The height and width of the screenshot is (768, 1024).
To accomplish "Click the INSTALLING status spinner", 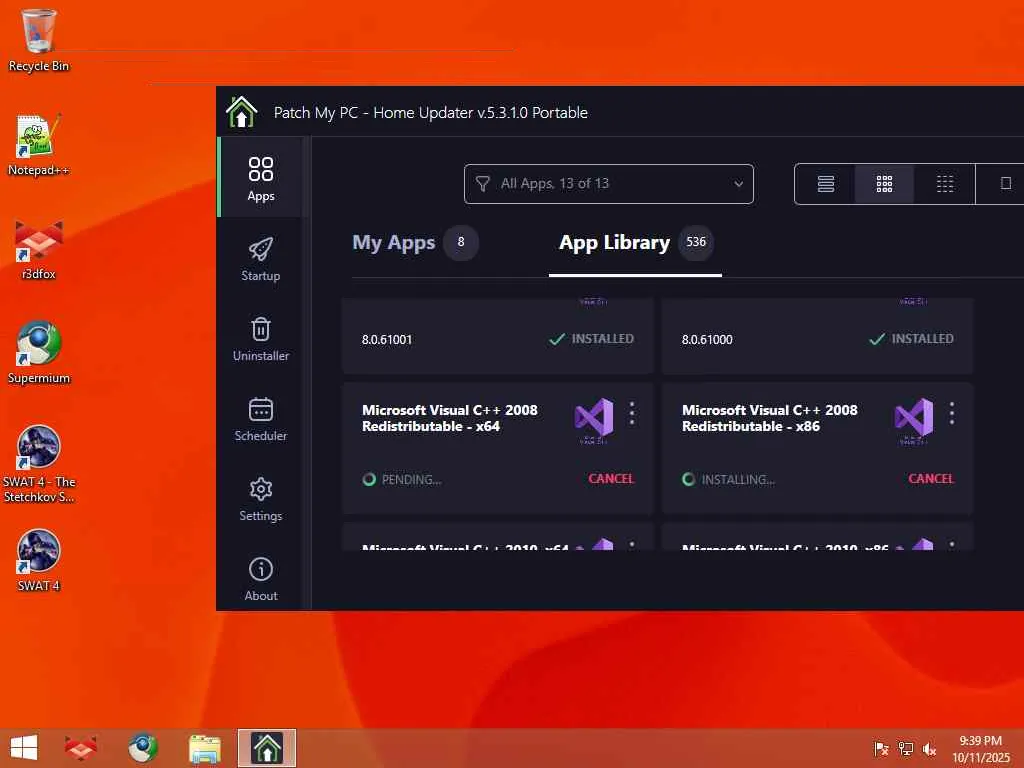I will (x=688, y=479).
